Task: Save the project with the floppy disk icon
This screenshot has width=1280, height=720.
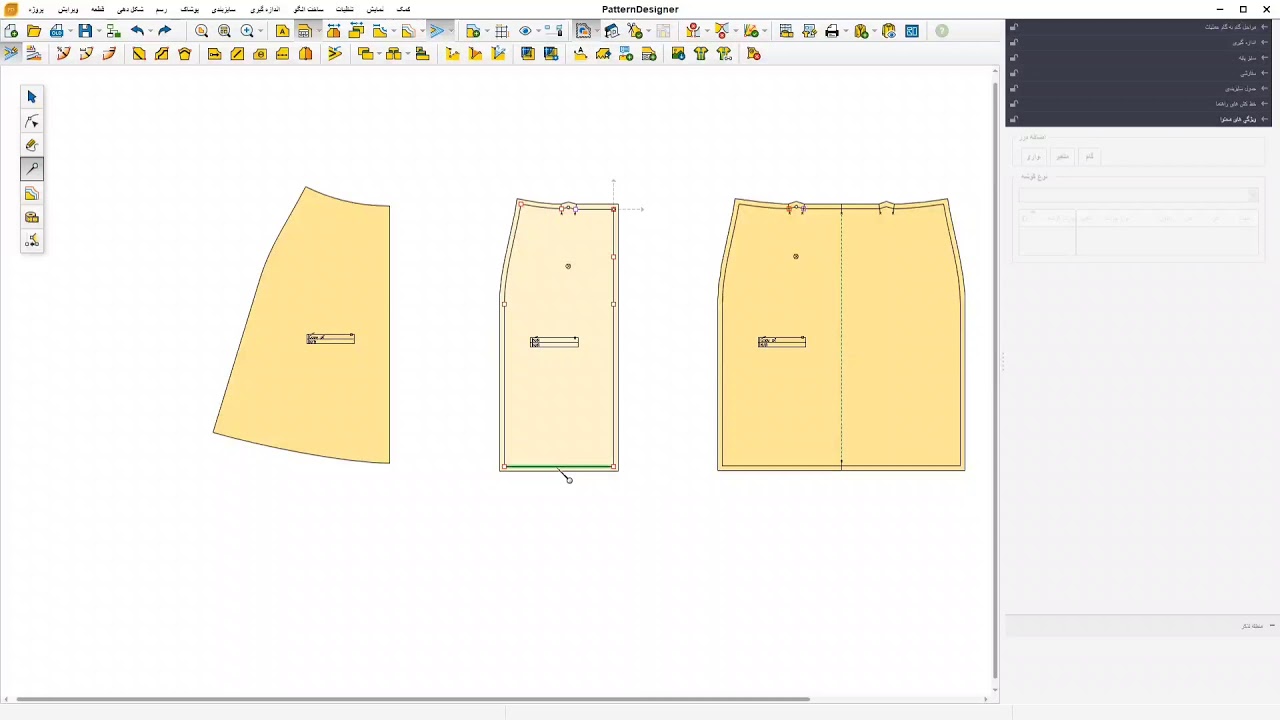Action: pyautogui.click(x=85, y=31)
